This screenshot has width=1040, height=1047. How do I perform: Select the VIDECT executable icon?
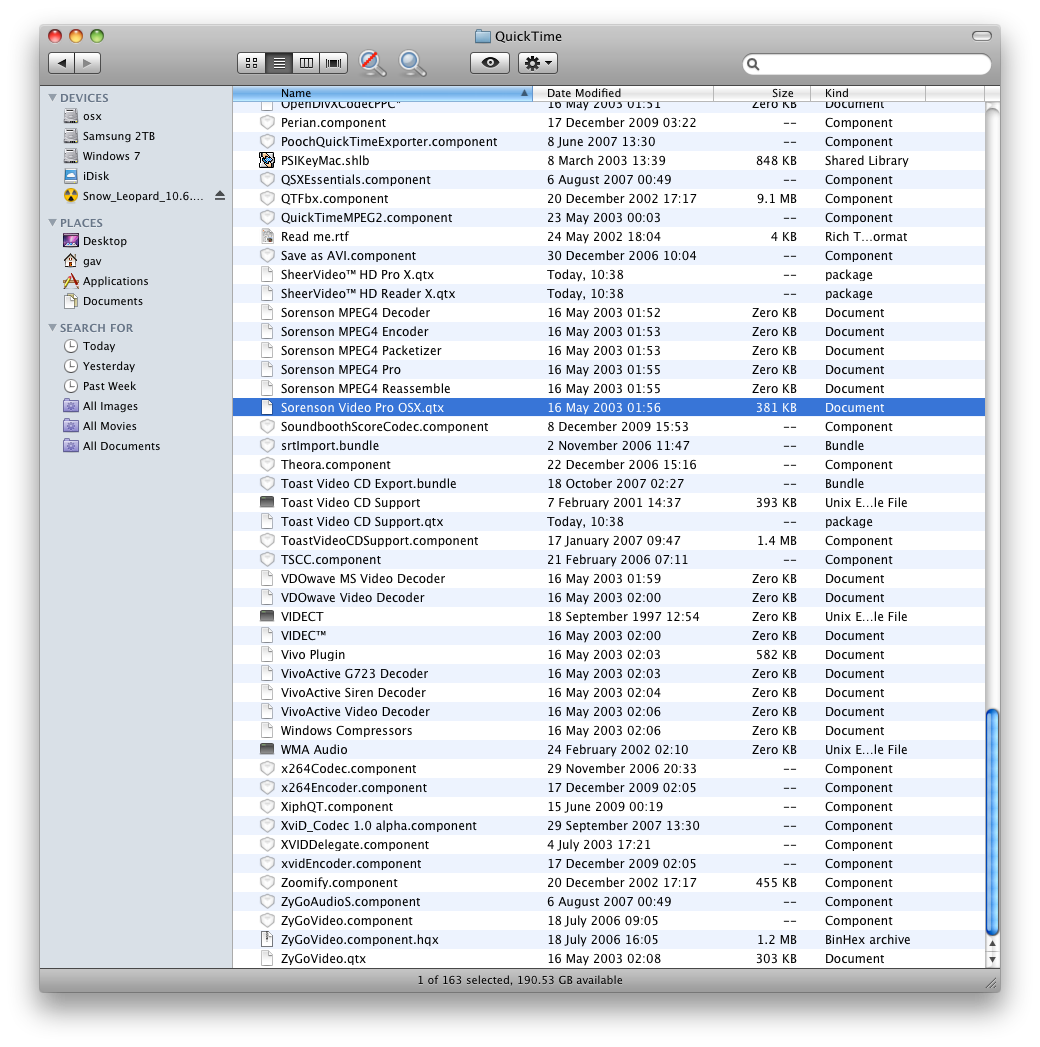[267, 616]
